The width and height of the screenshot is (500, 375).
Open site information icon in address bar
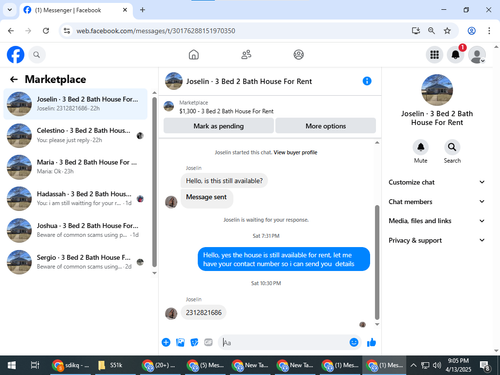pyautogui.click(x=67, y=31)
